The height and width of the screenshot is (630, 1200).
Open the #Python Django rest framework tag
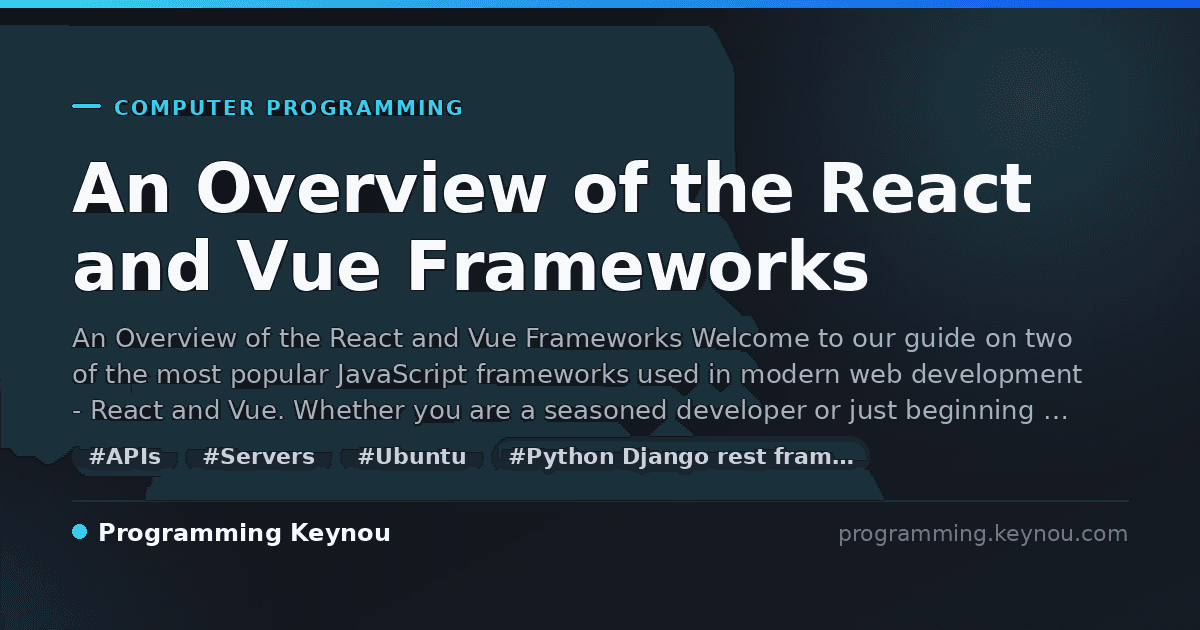(681, 458)
